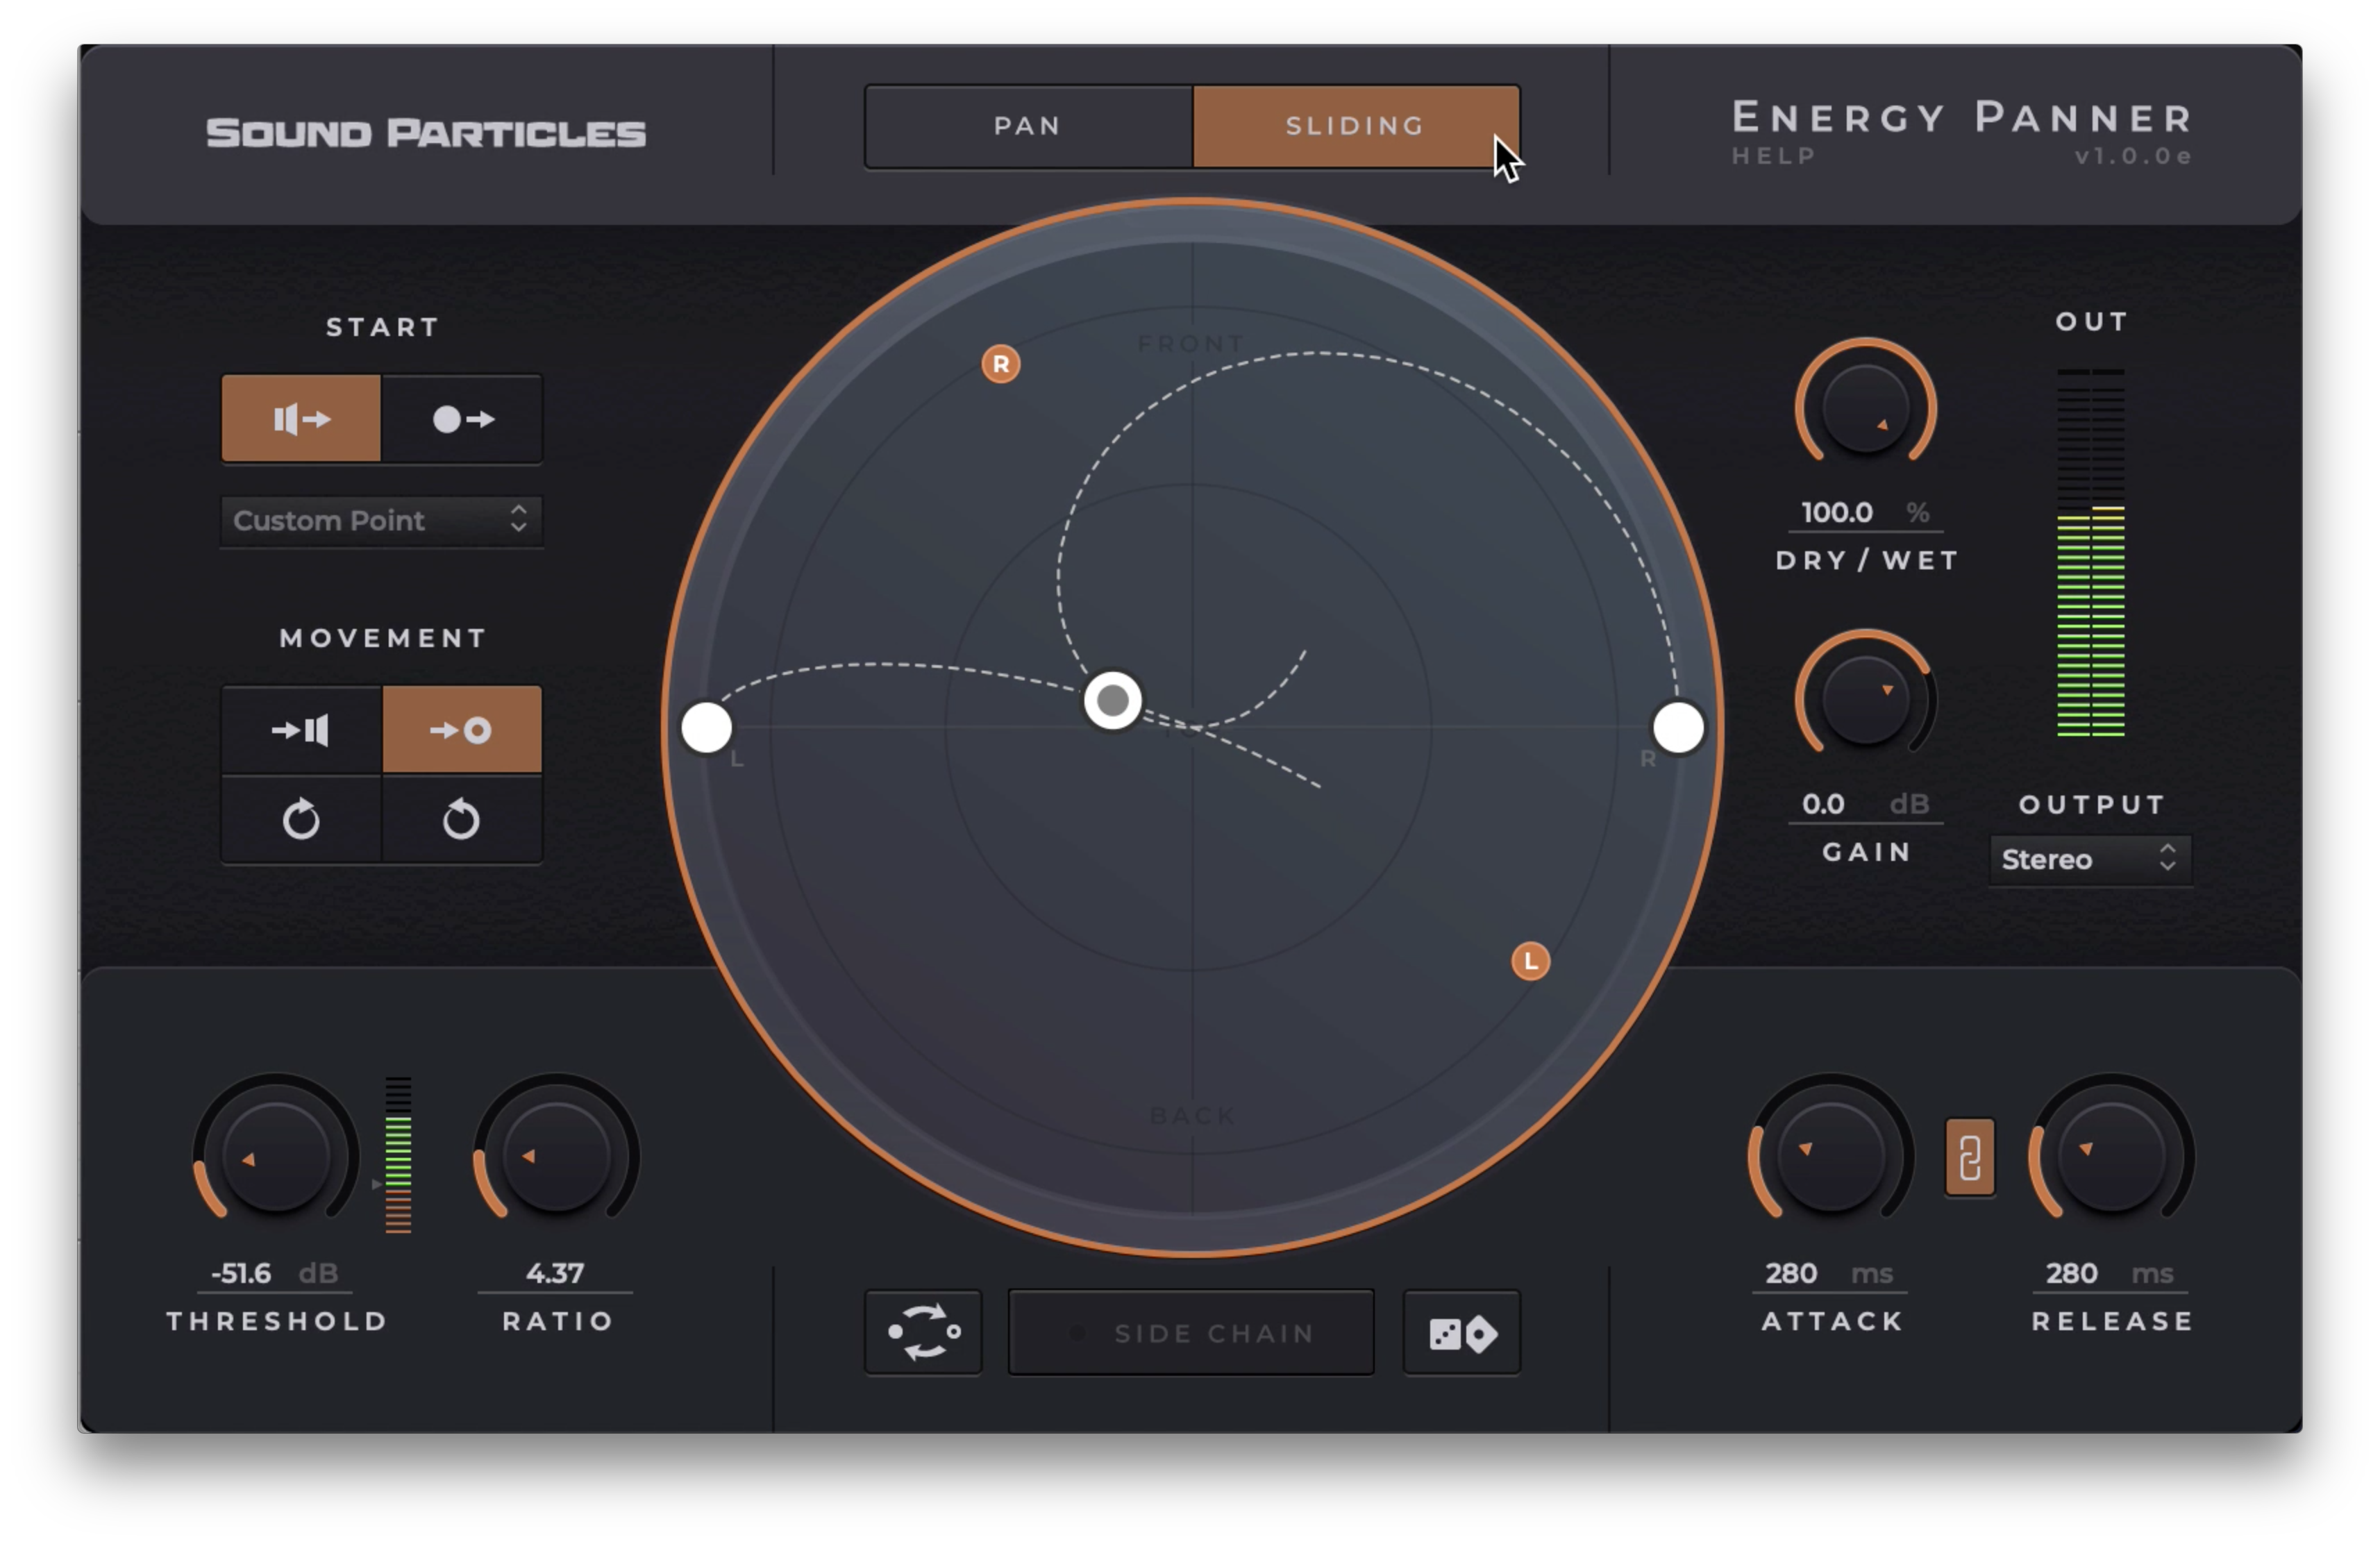Click the Dry/Wet knob
This screenshot has height=1544, width=2380.
1865,408
